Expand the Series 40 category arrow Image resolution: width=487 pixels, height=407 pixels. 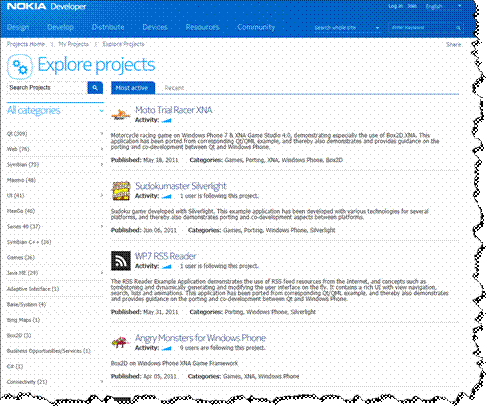[102, 227]
